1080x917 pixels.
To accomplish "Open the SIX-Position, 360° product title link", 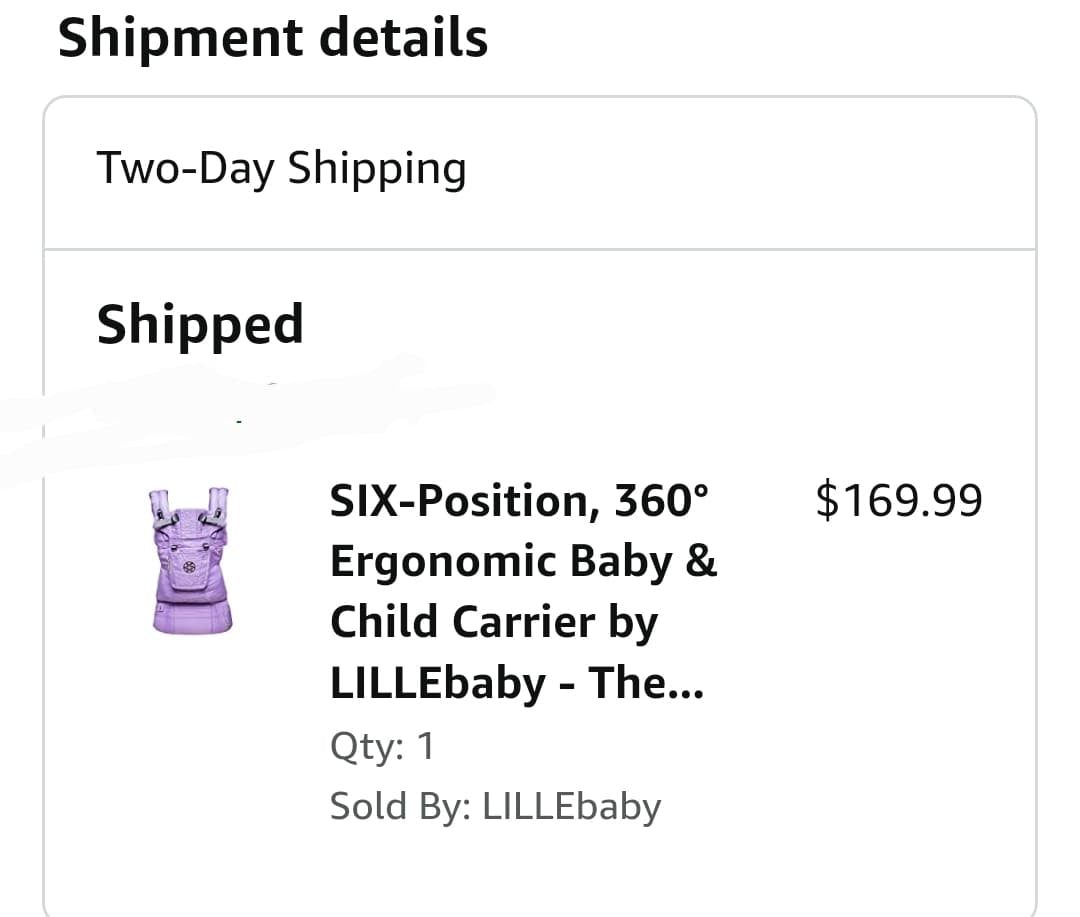I will click(x=522, y=591).
